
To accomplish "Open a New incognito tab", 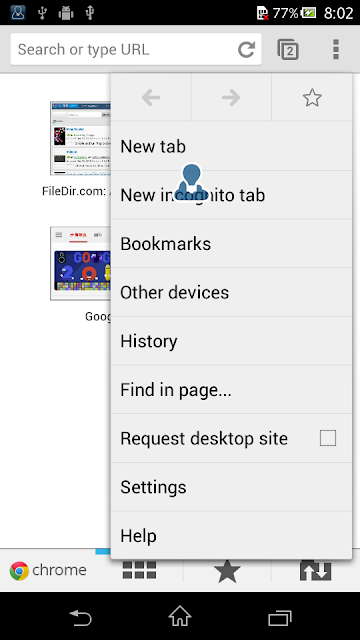I will pyautogui.click(x=231, y=195).
